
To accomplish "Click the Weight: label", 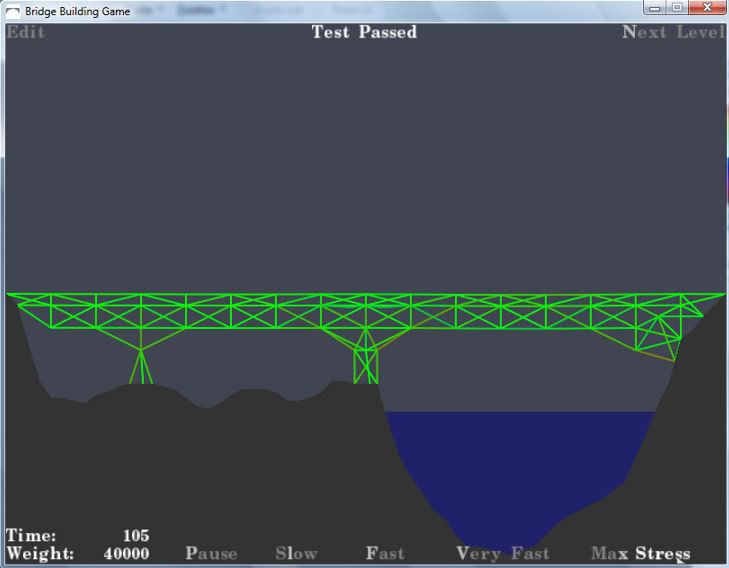I will point(40,554).
